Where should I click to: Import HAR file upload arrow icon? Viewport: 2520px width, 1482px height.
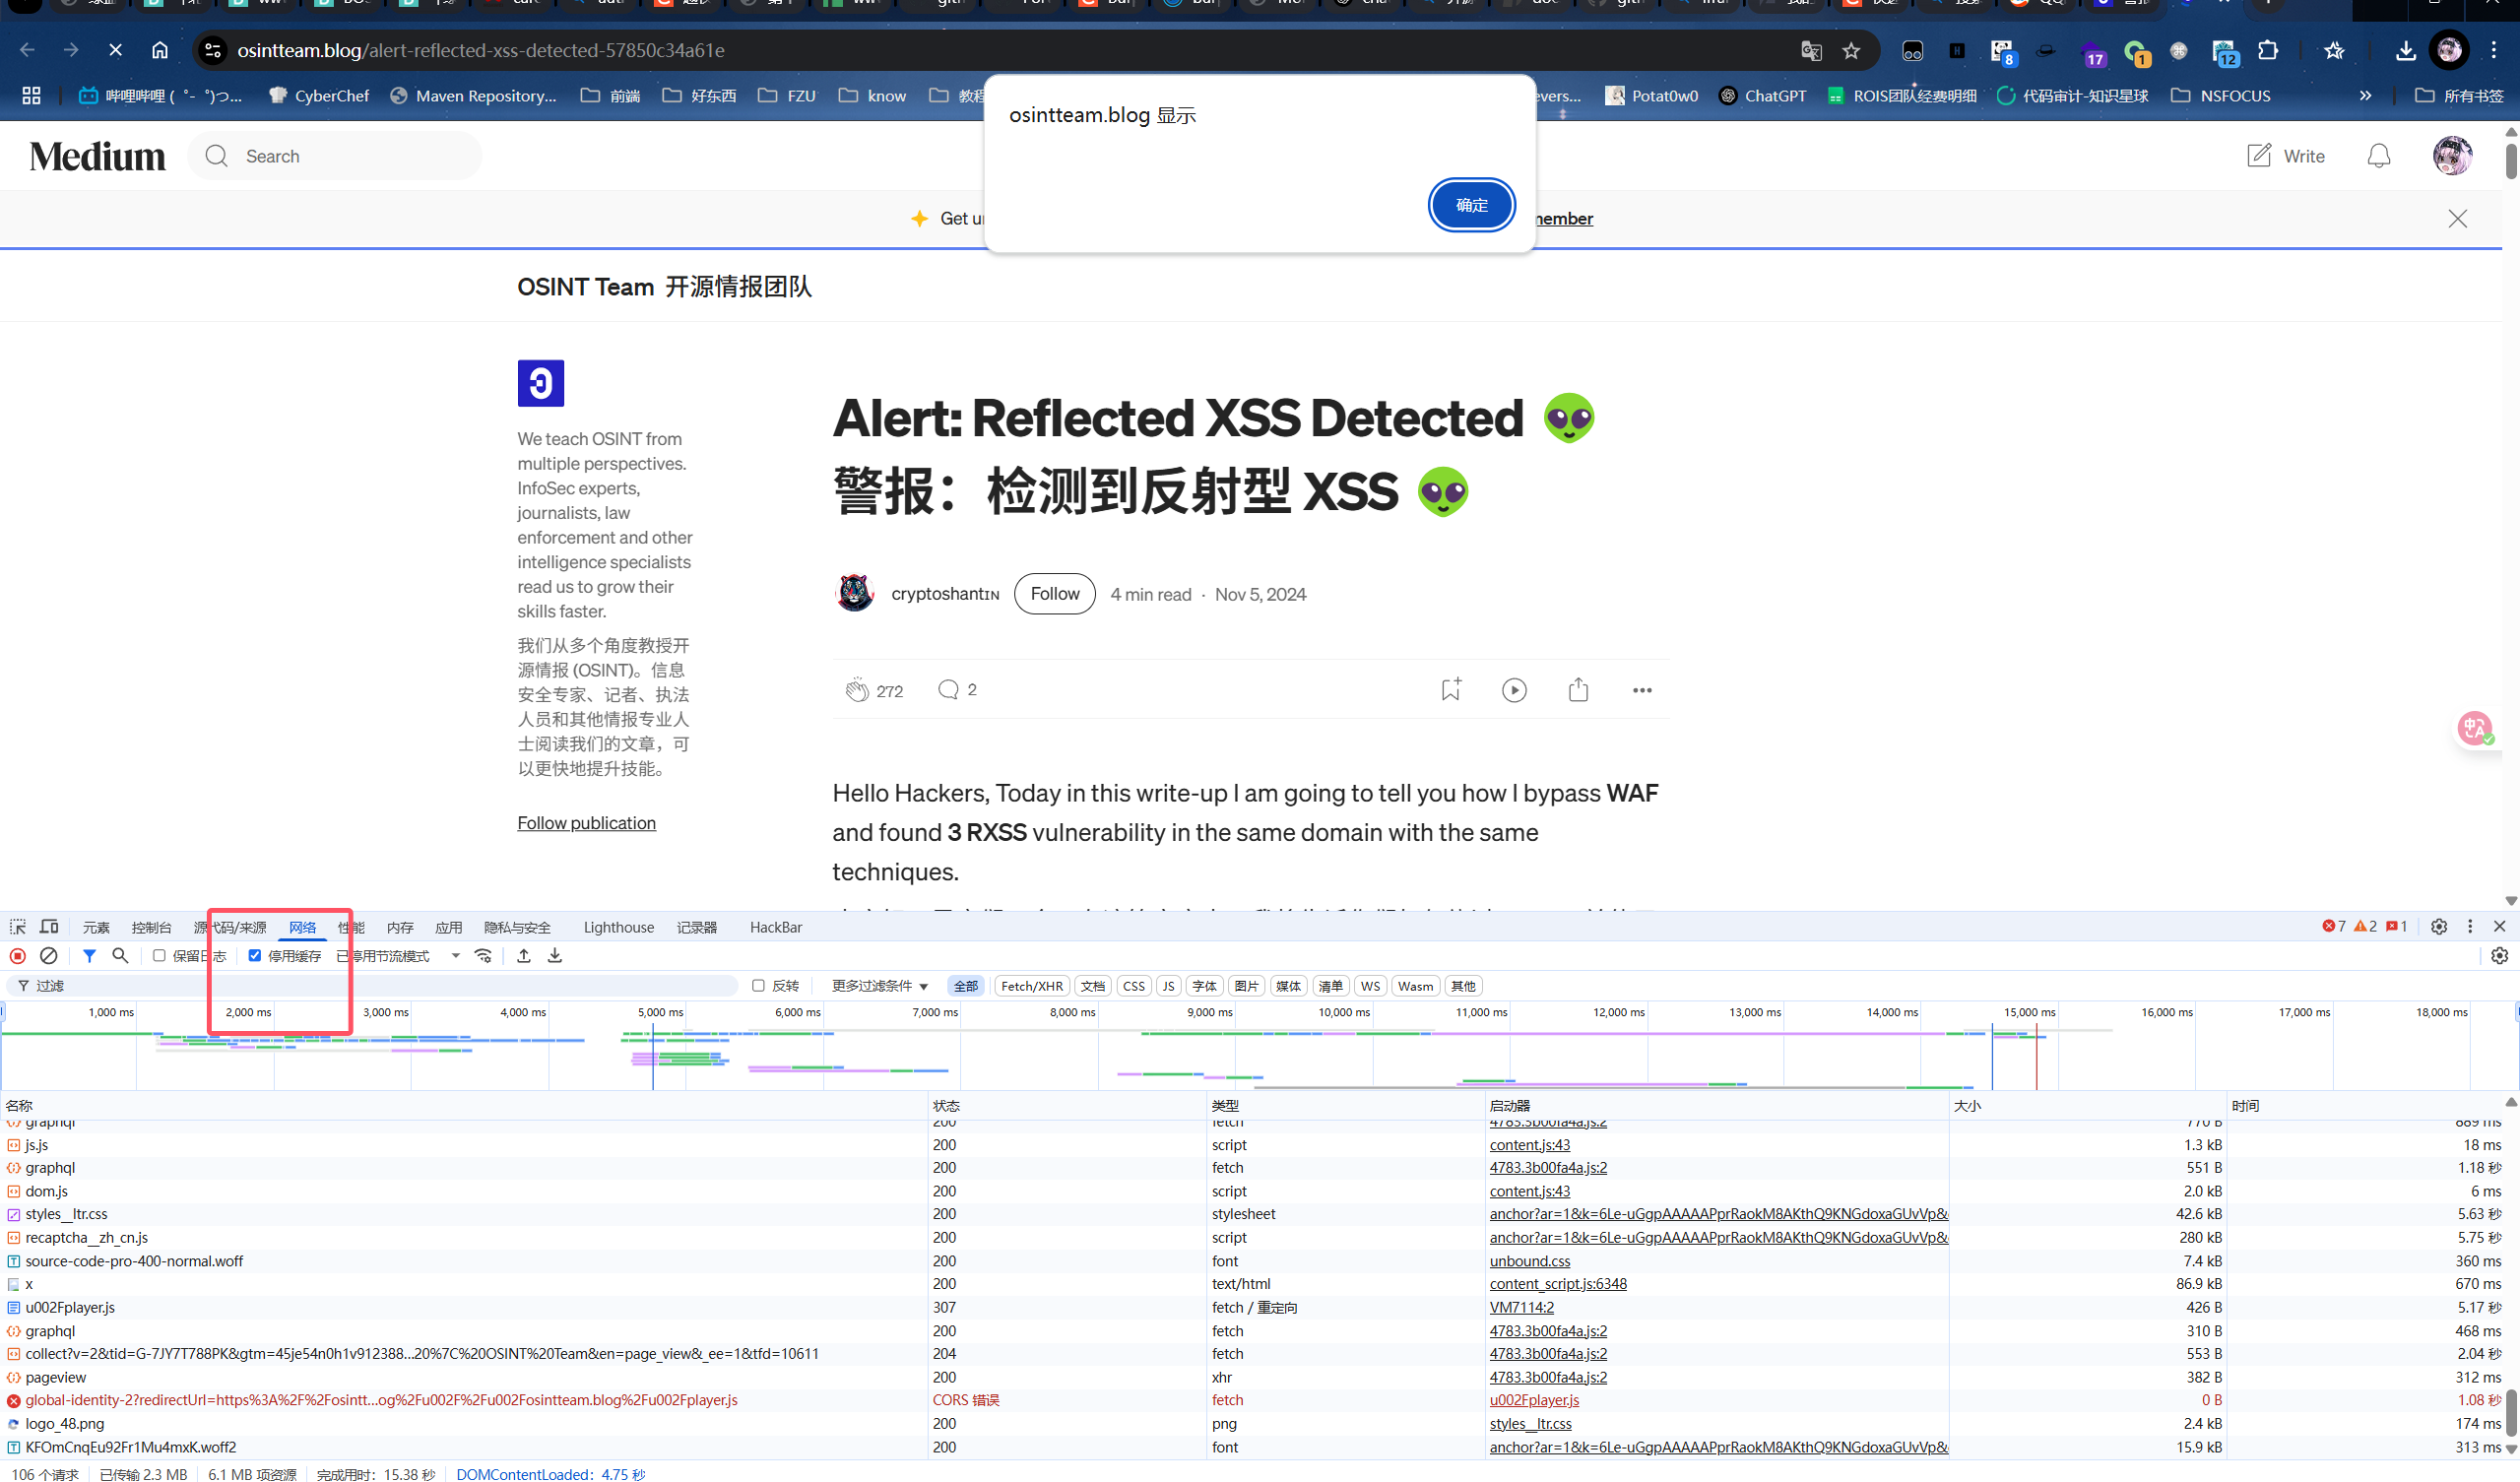[523, 956]
